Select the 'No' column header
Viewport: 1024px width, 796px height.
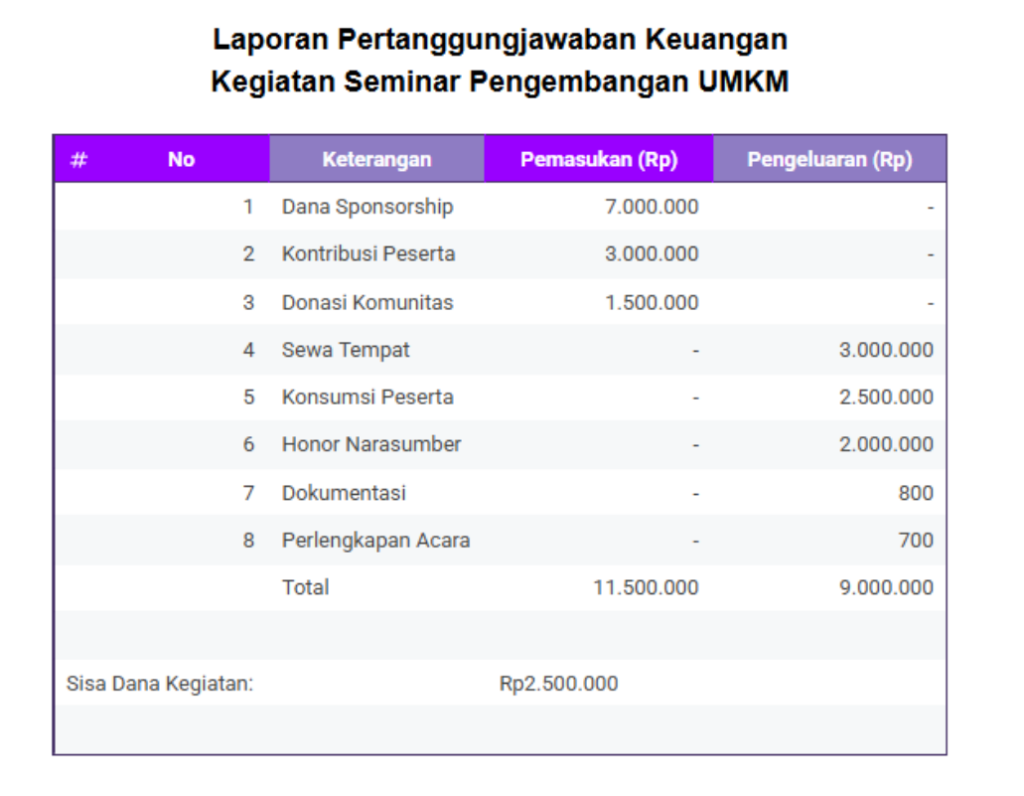(x=181, y=159)
